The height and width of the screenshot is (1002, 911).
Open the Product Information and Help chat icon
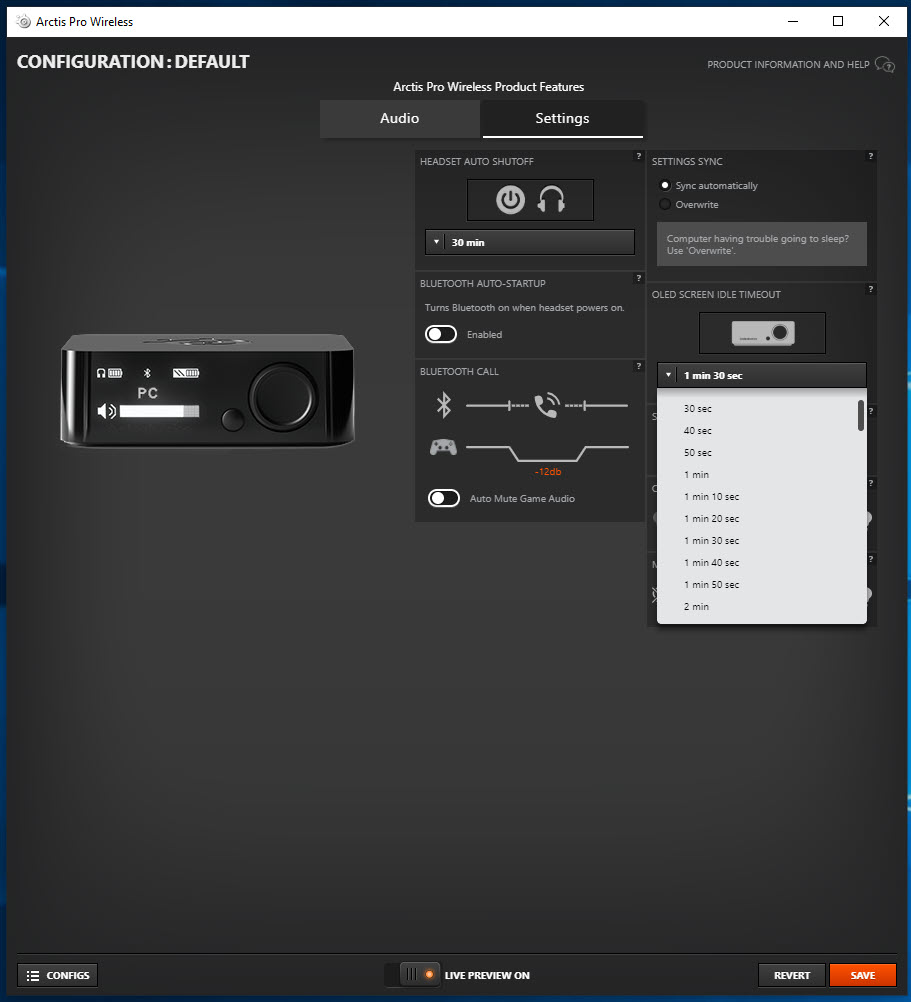point(885,65)
